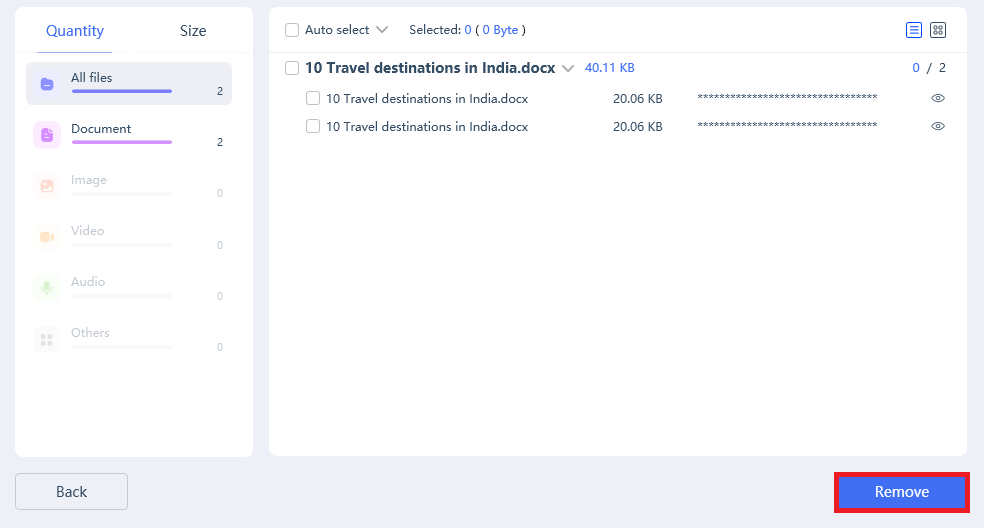Preview second duplicate file with eye icon

point(938,126)
